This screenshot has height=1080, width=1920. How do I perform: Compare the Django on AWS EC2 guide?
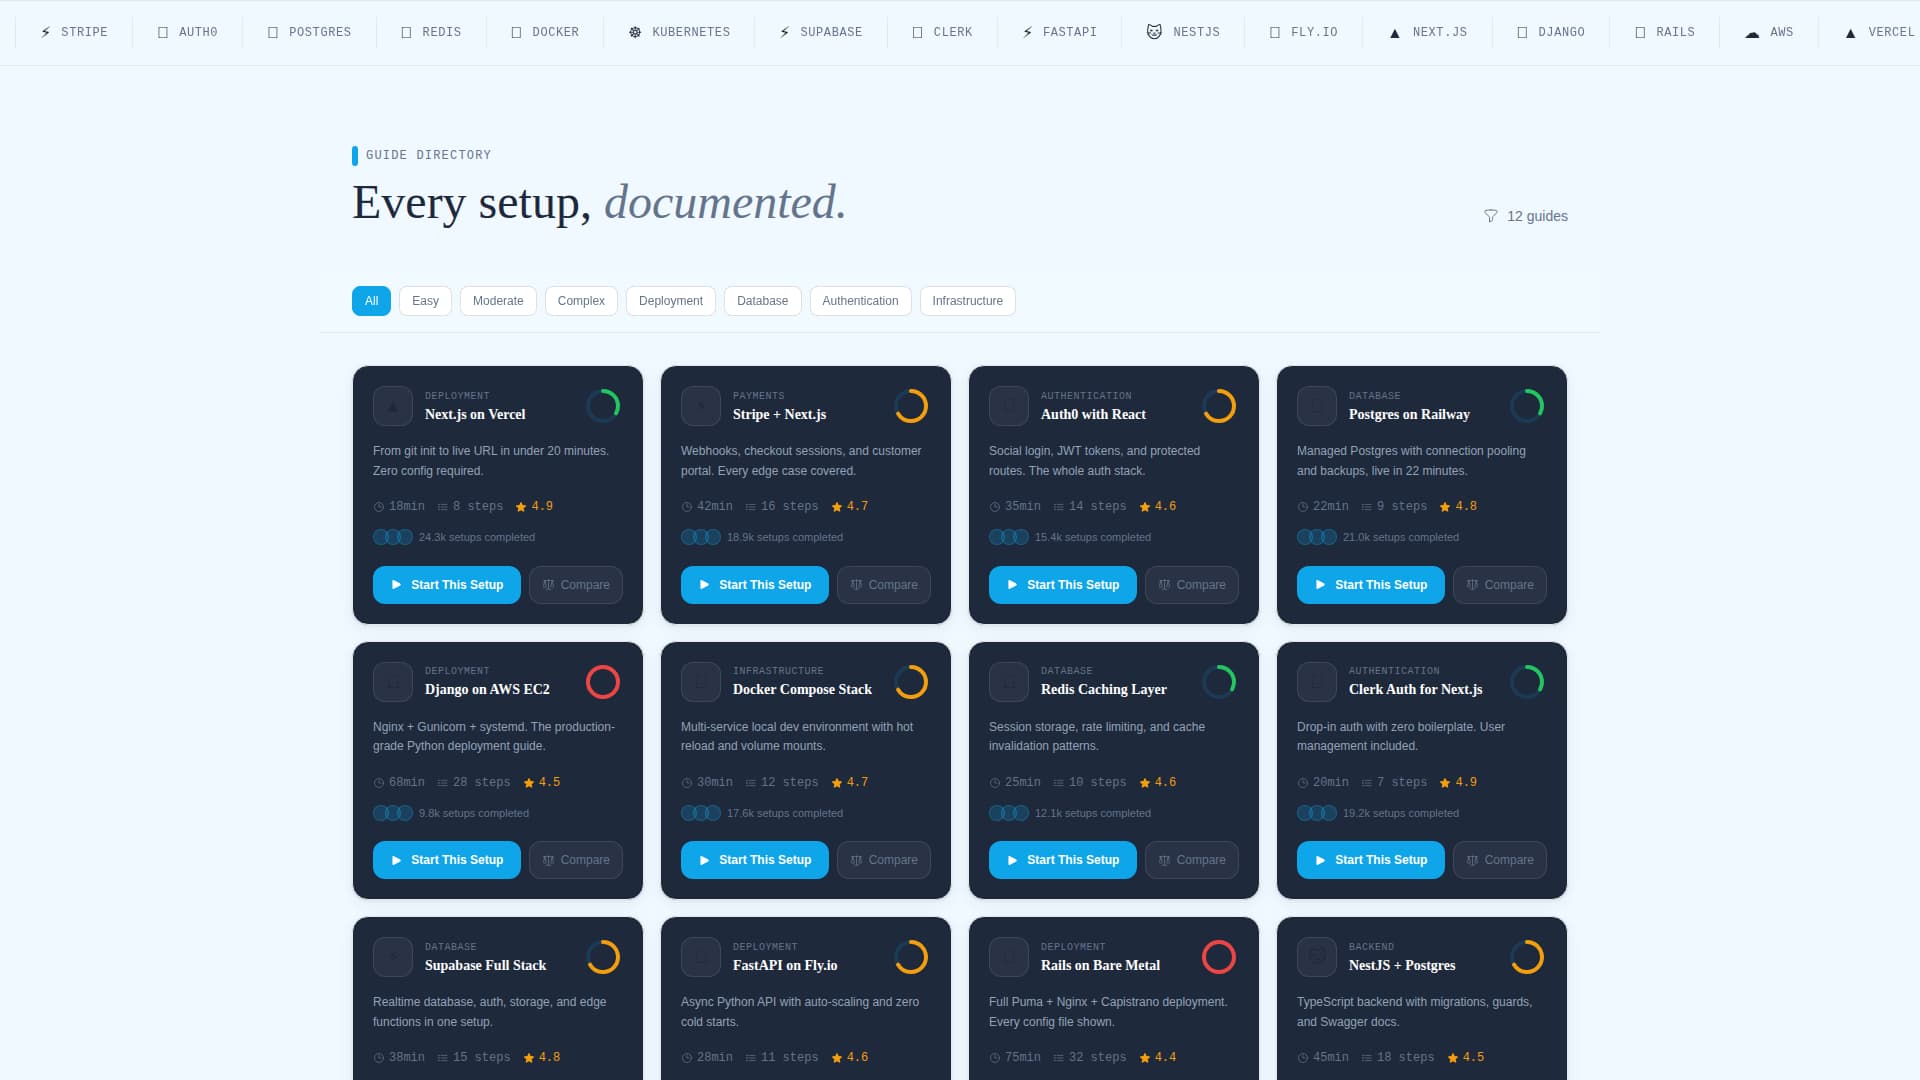pyautogui.click(x=576, y=860)
